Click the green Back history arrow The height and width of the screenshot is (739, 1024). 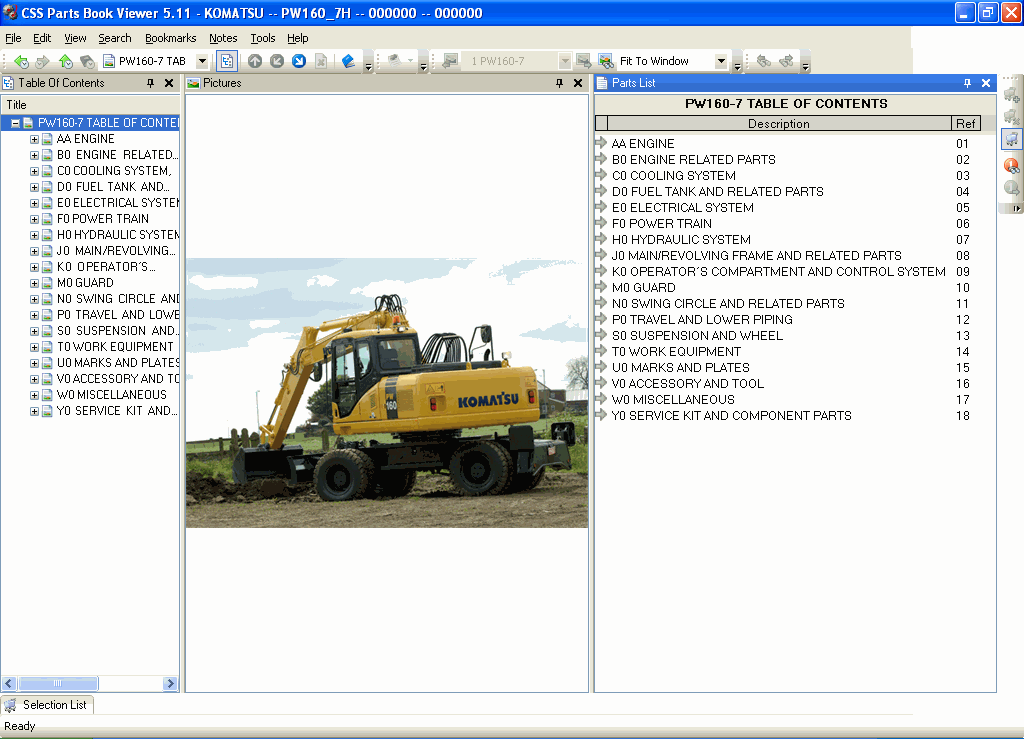(21, 61)
